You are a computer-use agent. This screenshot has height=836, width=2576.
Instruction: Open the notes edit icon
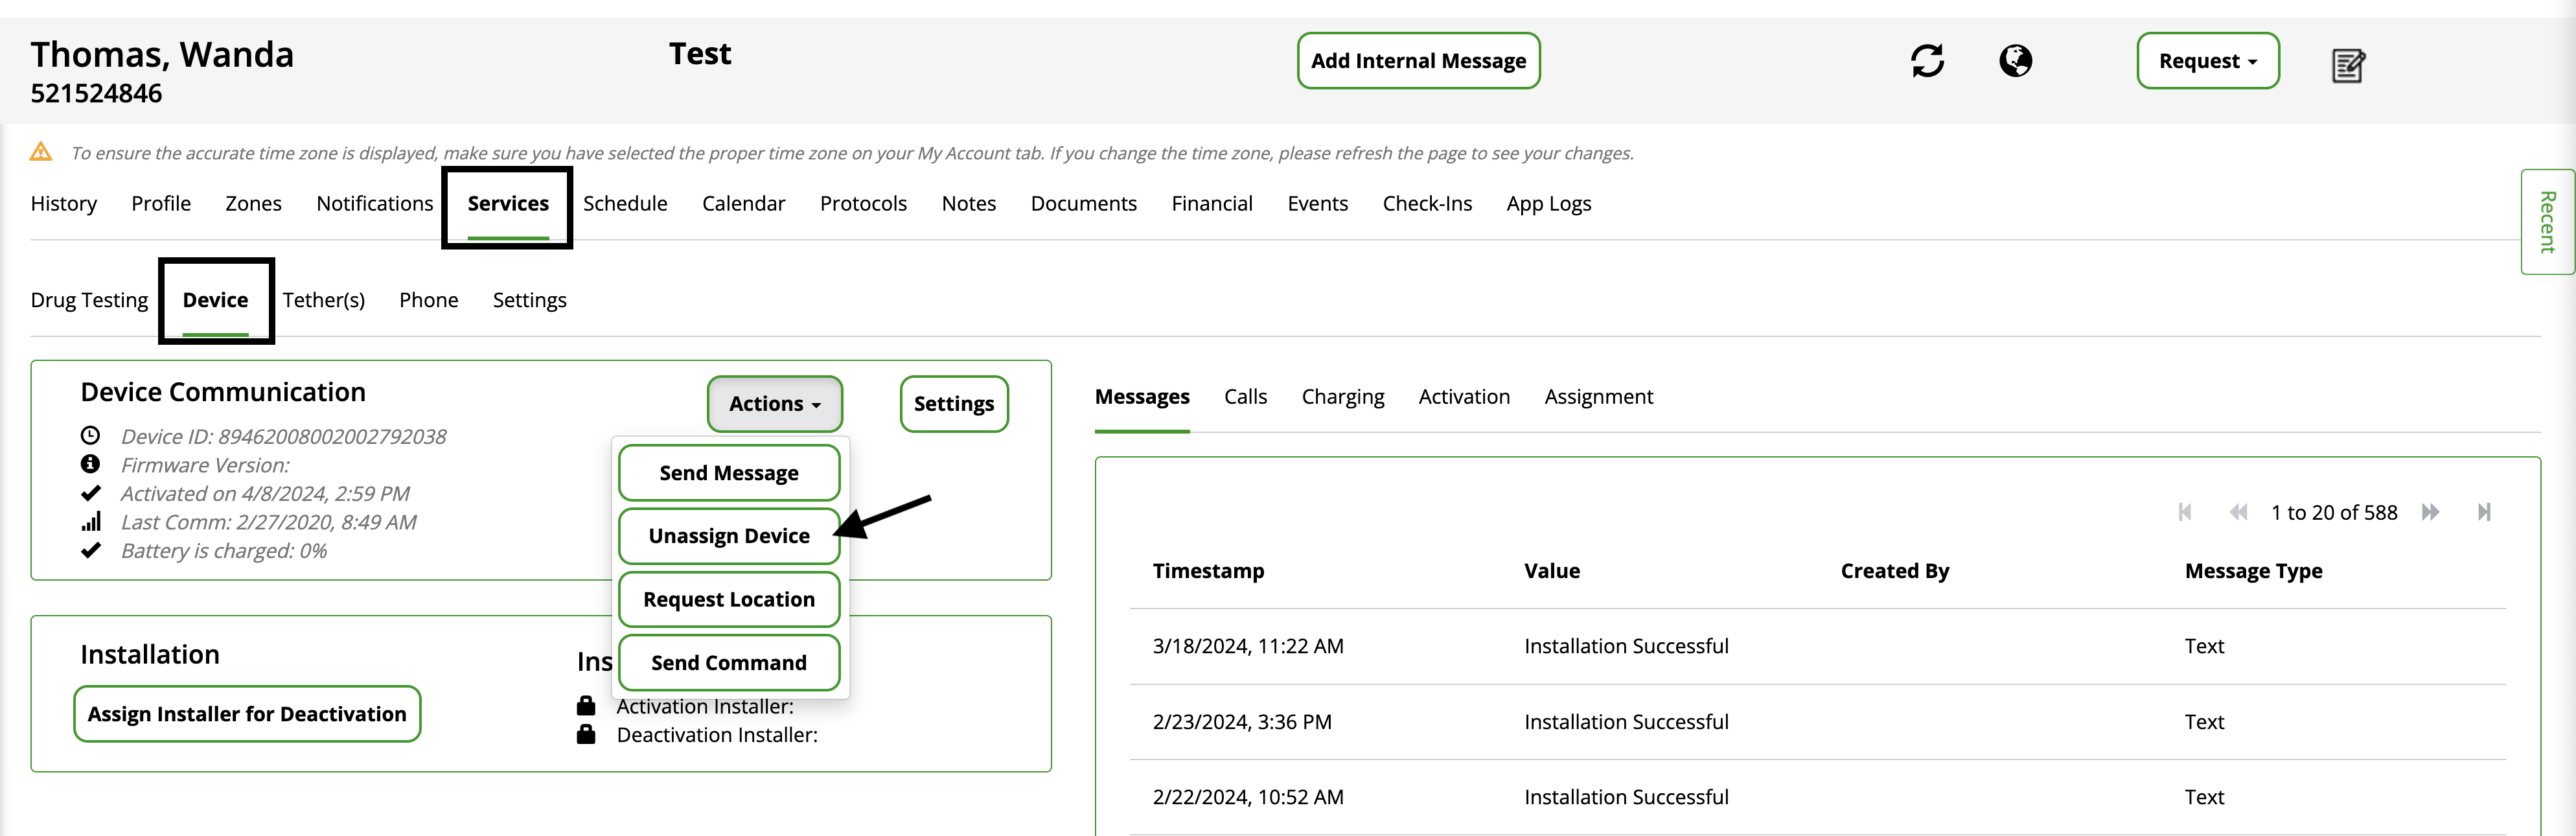(x=2347, y=66)
